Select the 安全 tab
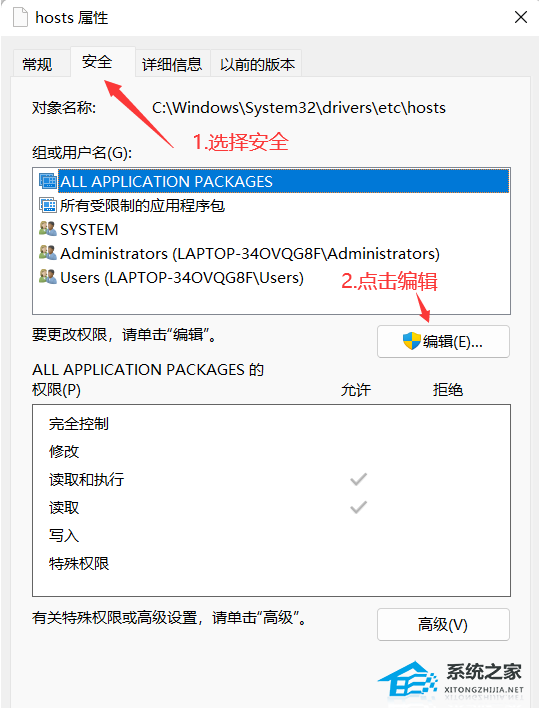Viewport: 539px width, 708px height. pyautogui.click(x=97, y=62)
